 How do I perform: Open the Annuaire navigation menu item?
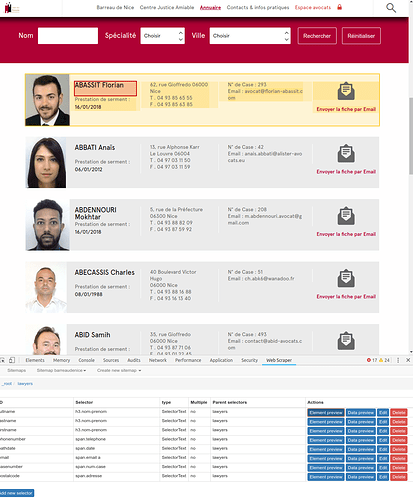[210, 7]
